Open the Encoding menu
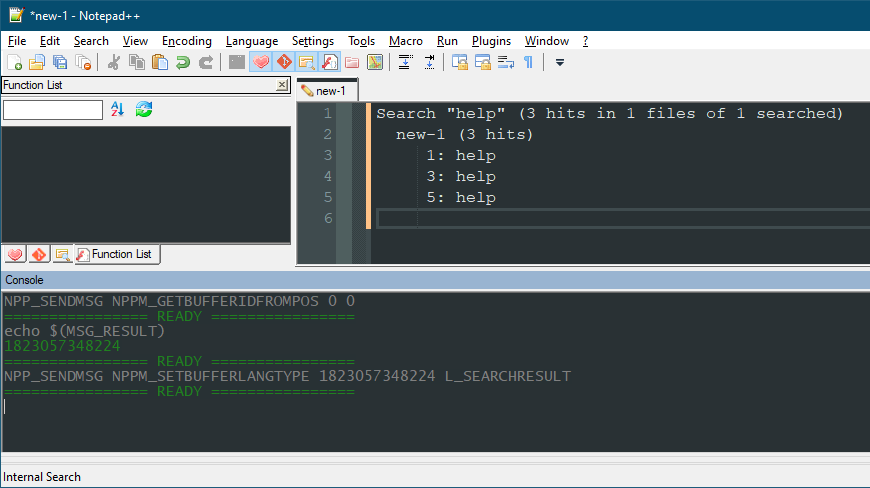870x488 pixels. click(186, 41)
